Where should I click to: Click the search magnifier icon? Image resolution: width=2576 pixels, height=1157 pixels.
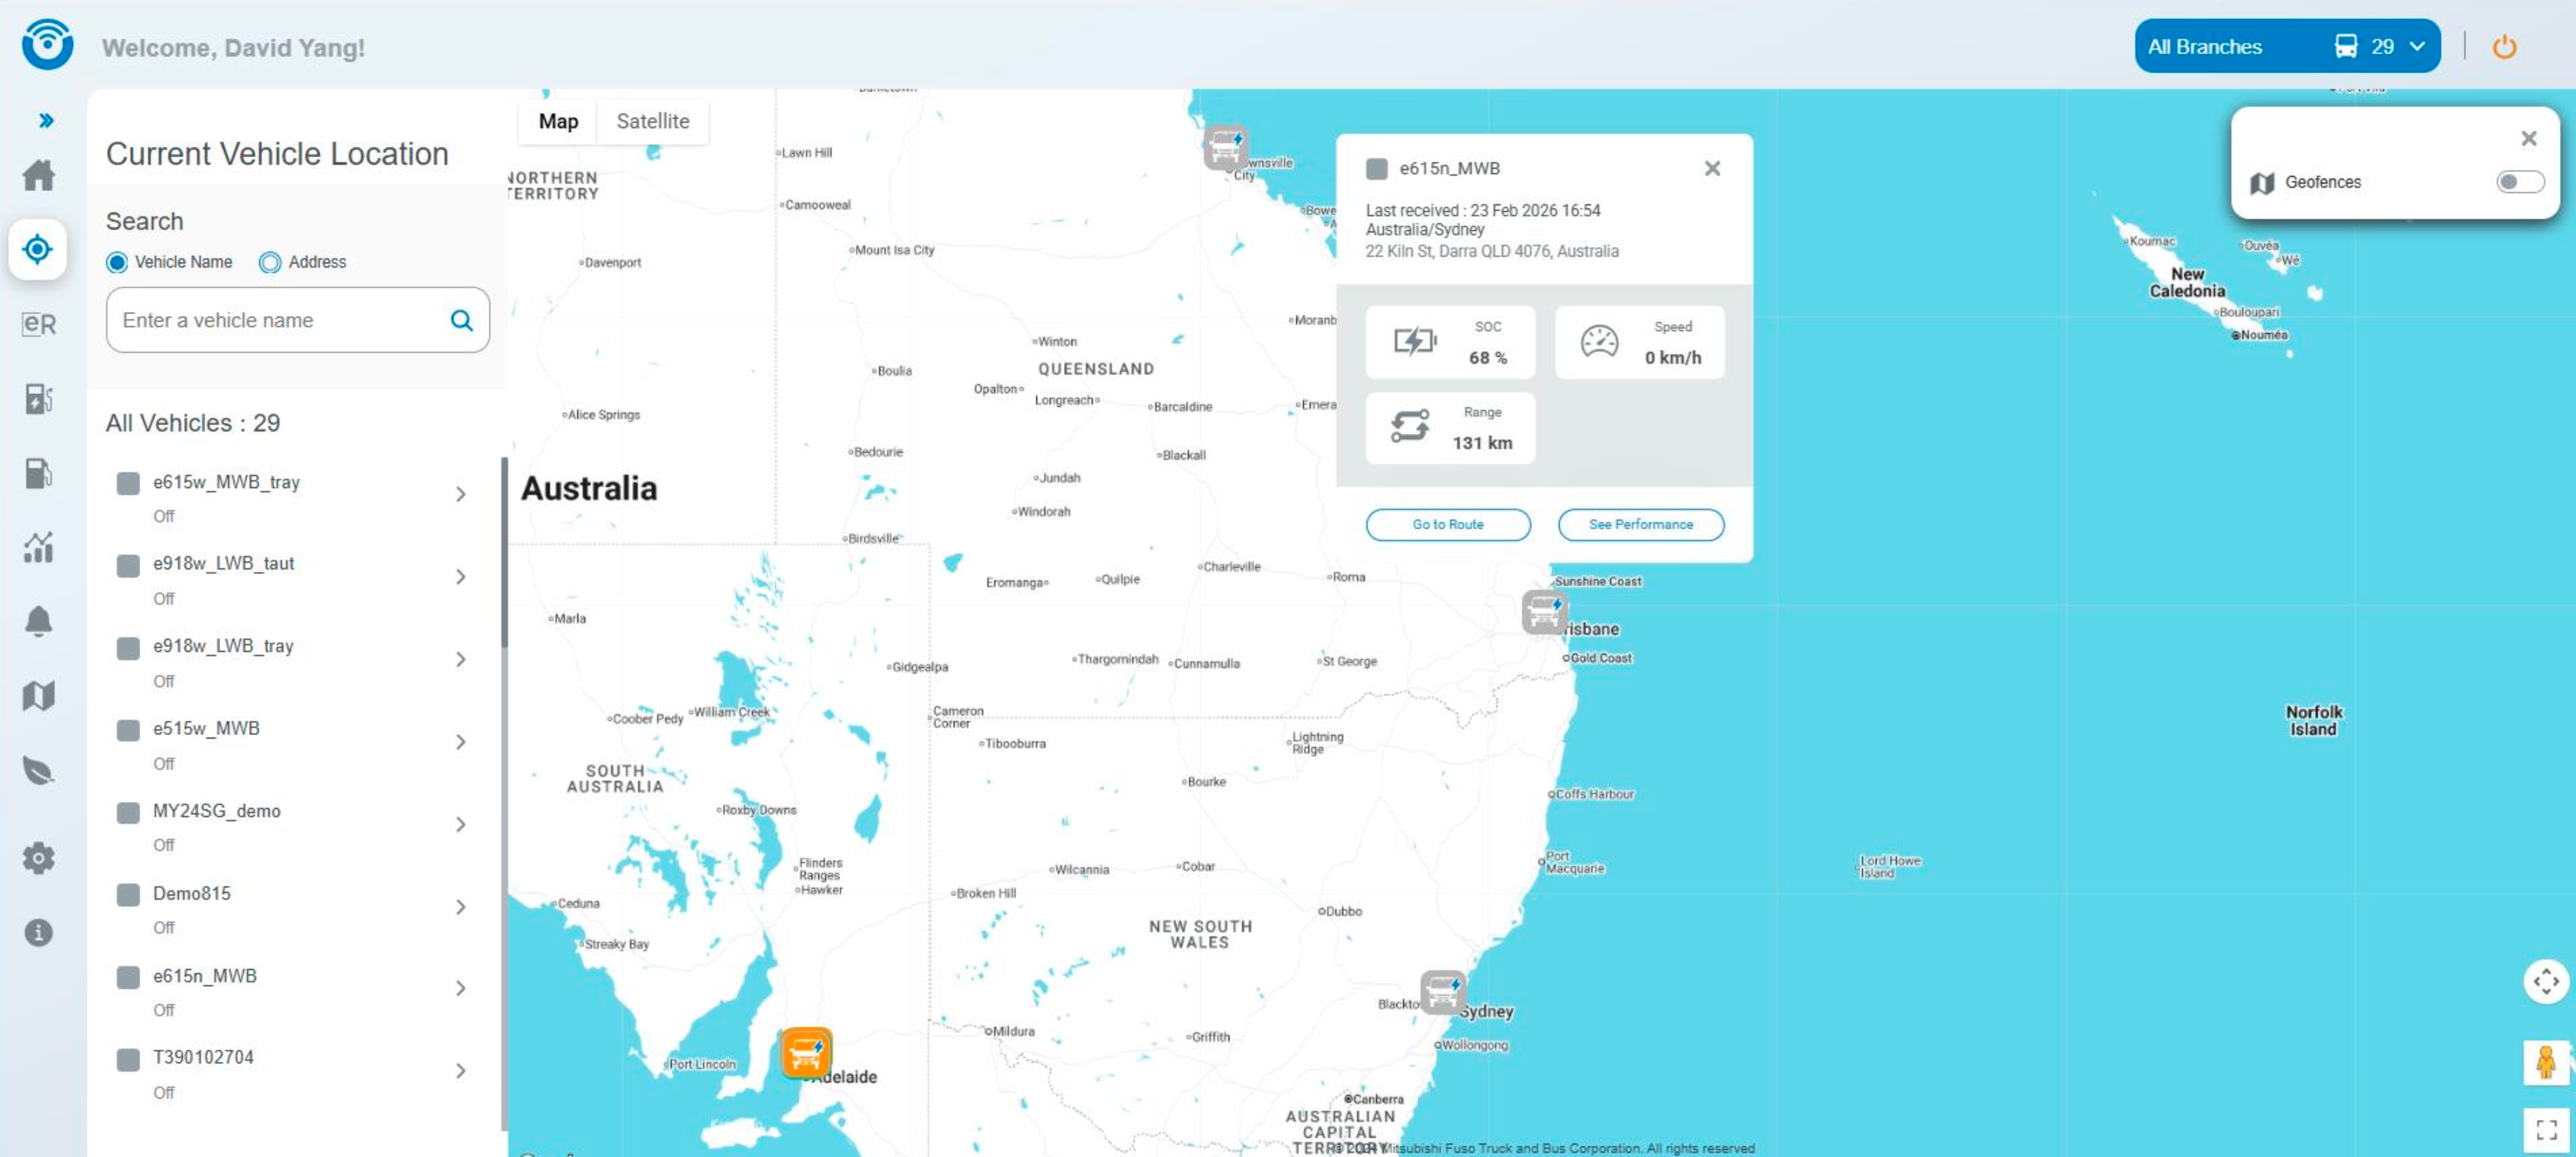pyautogui.click(x=461, y=320)
